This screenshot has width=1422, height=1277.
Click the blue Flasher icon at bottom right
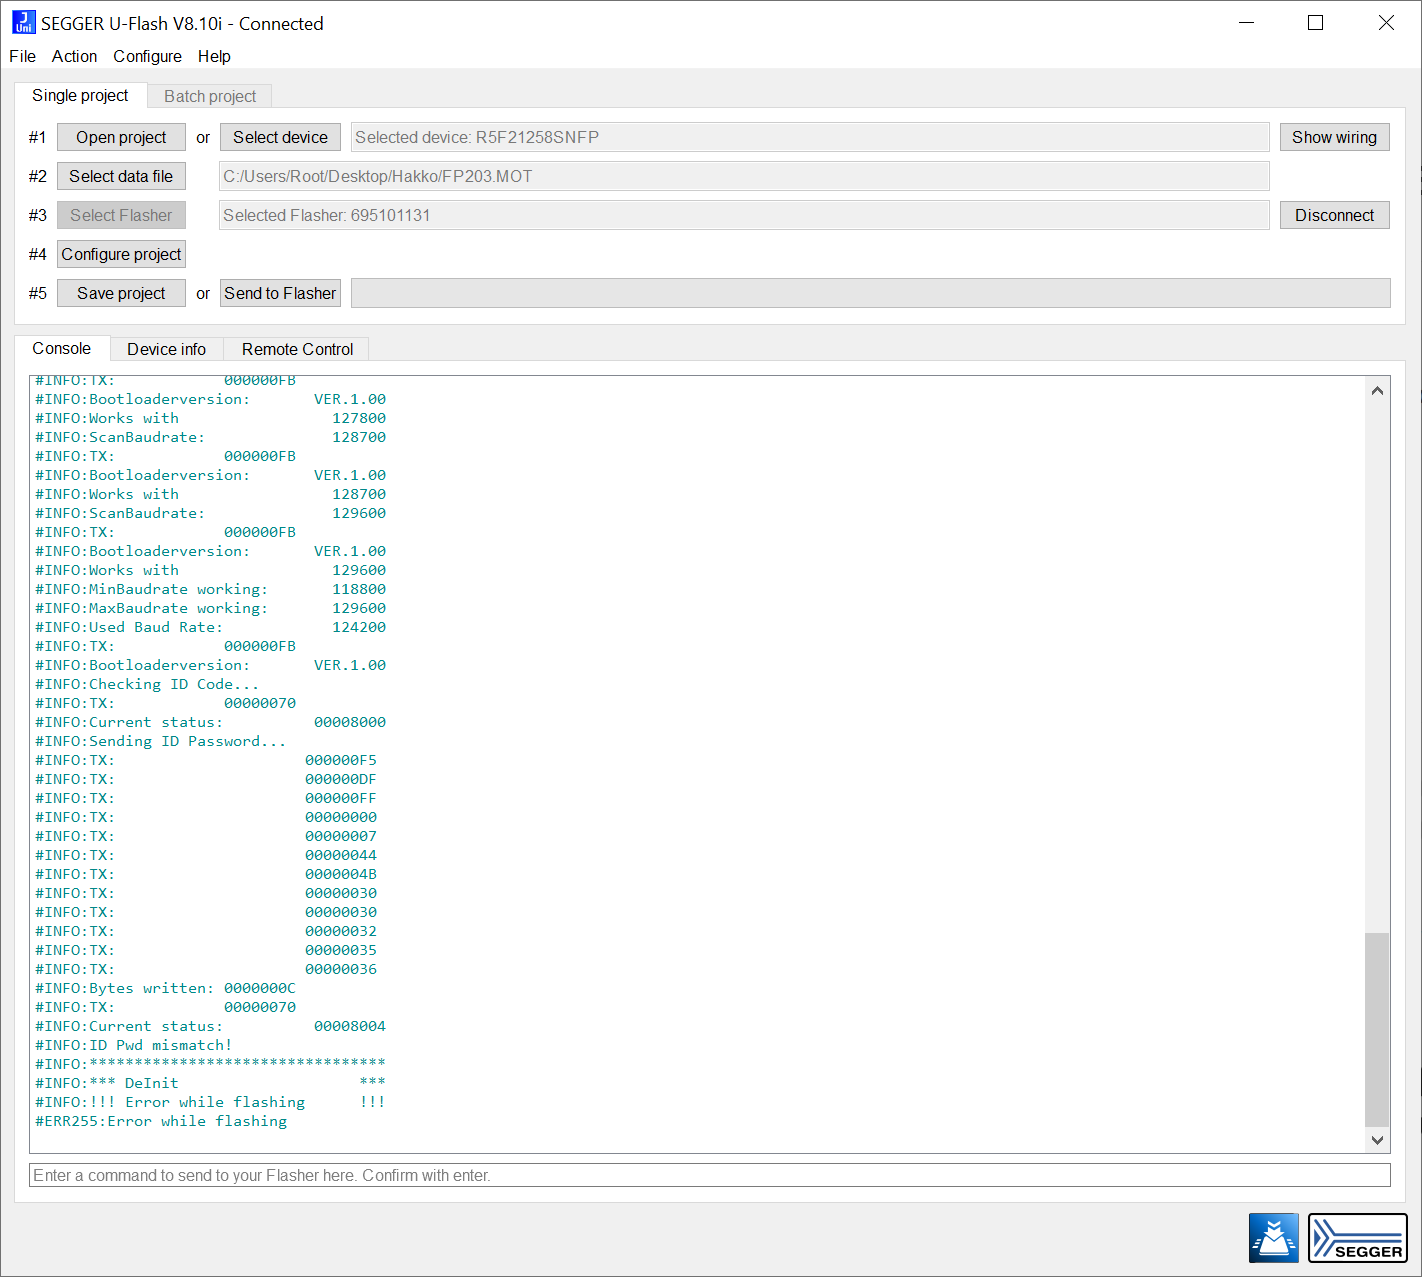(1273, 1238)
